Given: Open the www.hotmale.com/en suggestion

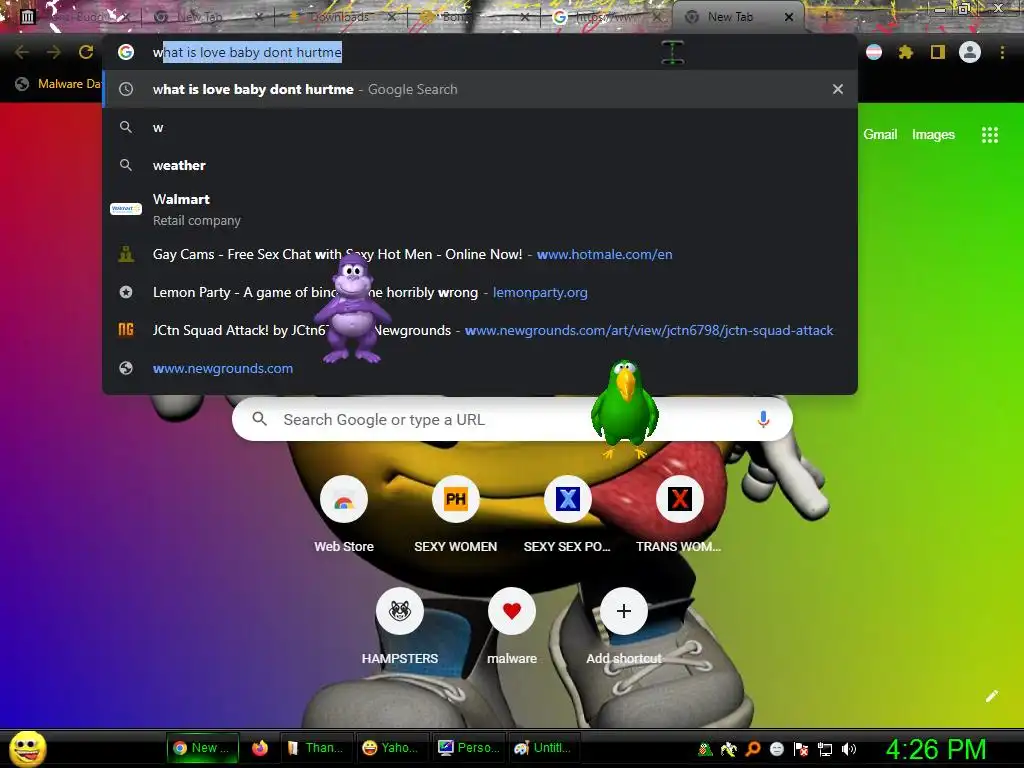Looking at the screenshot, I should (x=480, y=254).
